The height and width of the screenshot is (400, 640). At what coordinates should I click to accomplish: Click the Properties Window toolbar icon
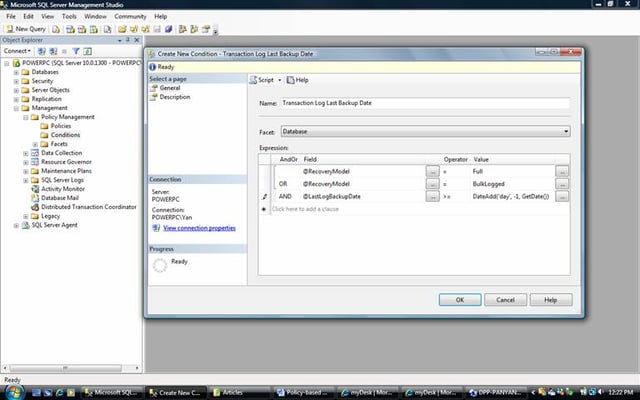click(206, 29)
